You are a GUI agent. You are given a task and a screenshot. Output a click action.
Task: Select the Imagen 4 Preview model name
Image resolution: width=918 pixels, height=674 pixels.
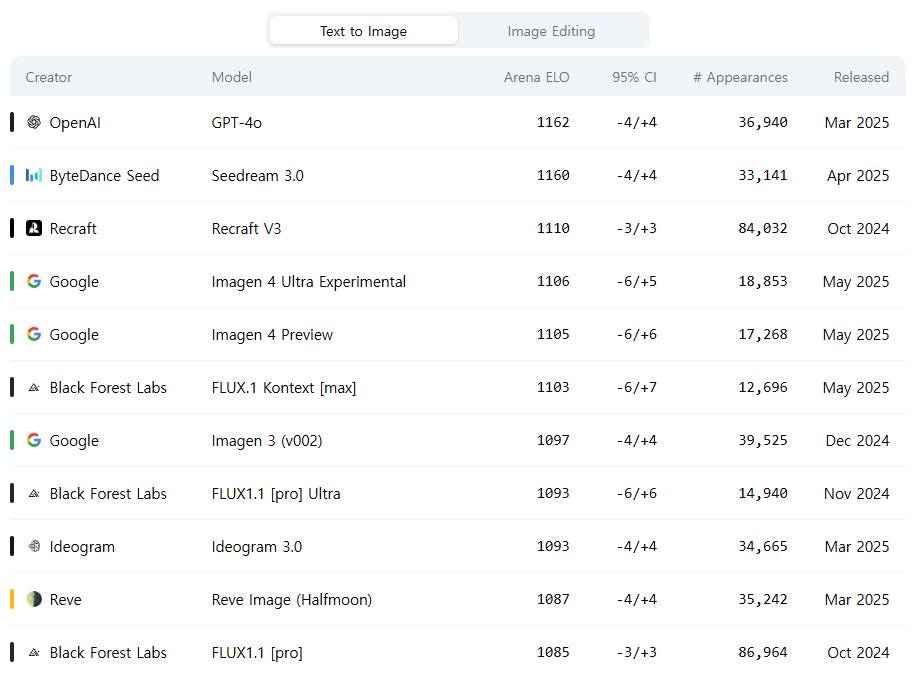click(x=272, y=334)
